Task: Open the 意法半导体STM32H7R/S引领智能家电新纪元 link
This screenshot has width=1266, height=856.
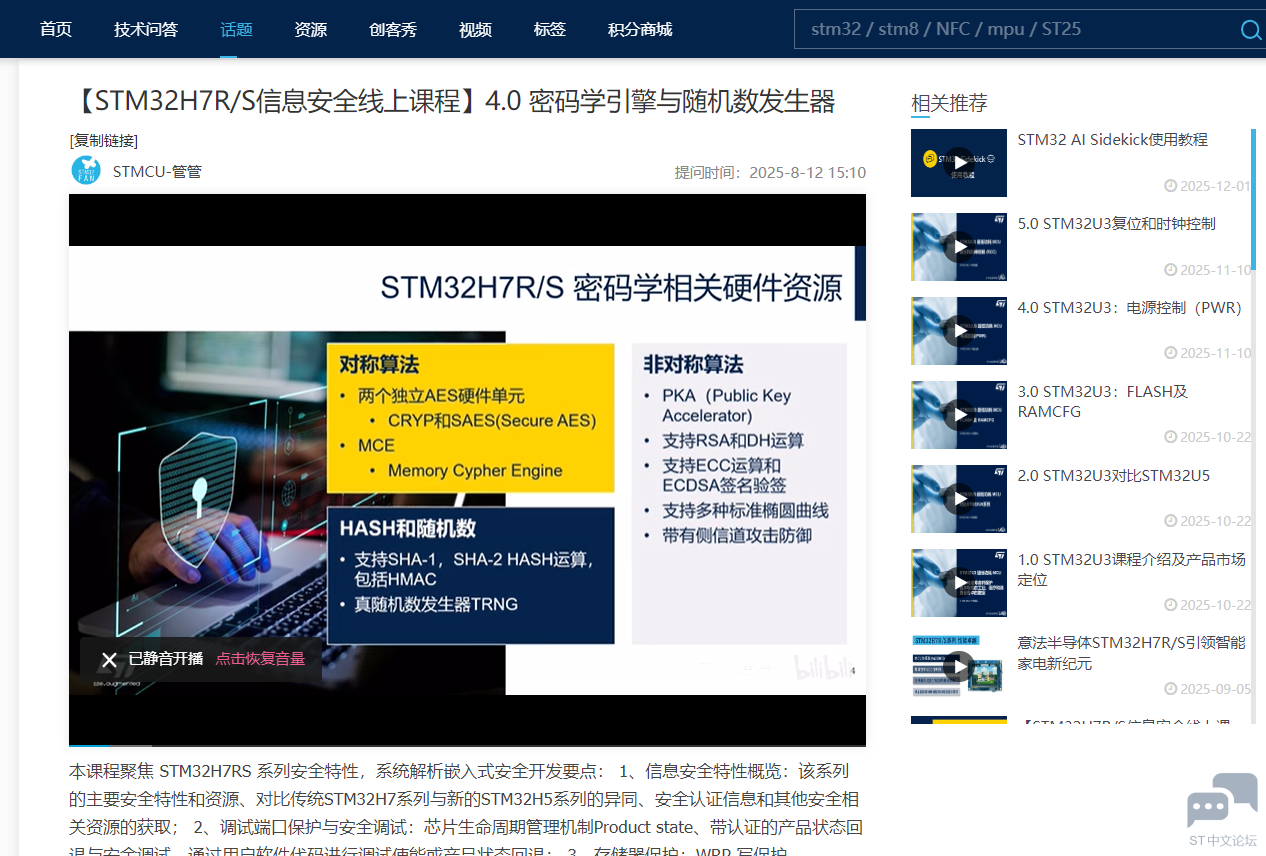Action: (1132, 654)
